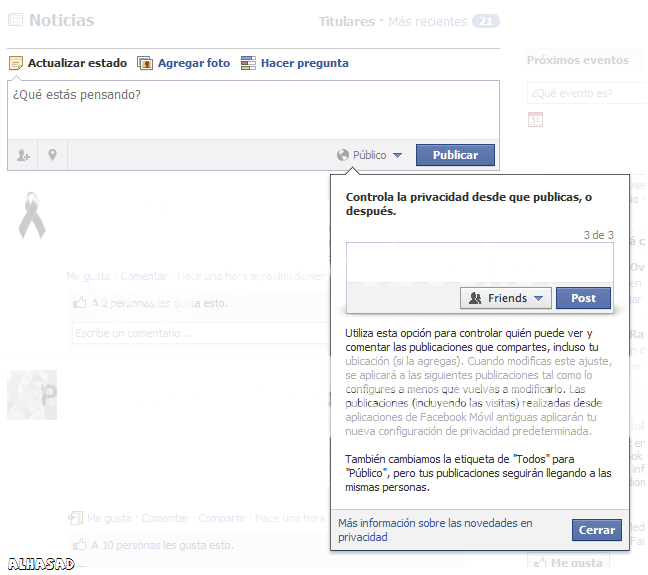Click the Escribe un comentario field
Screen dimensions: 648x575
click(201, 333)
